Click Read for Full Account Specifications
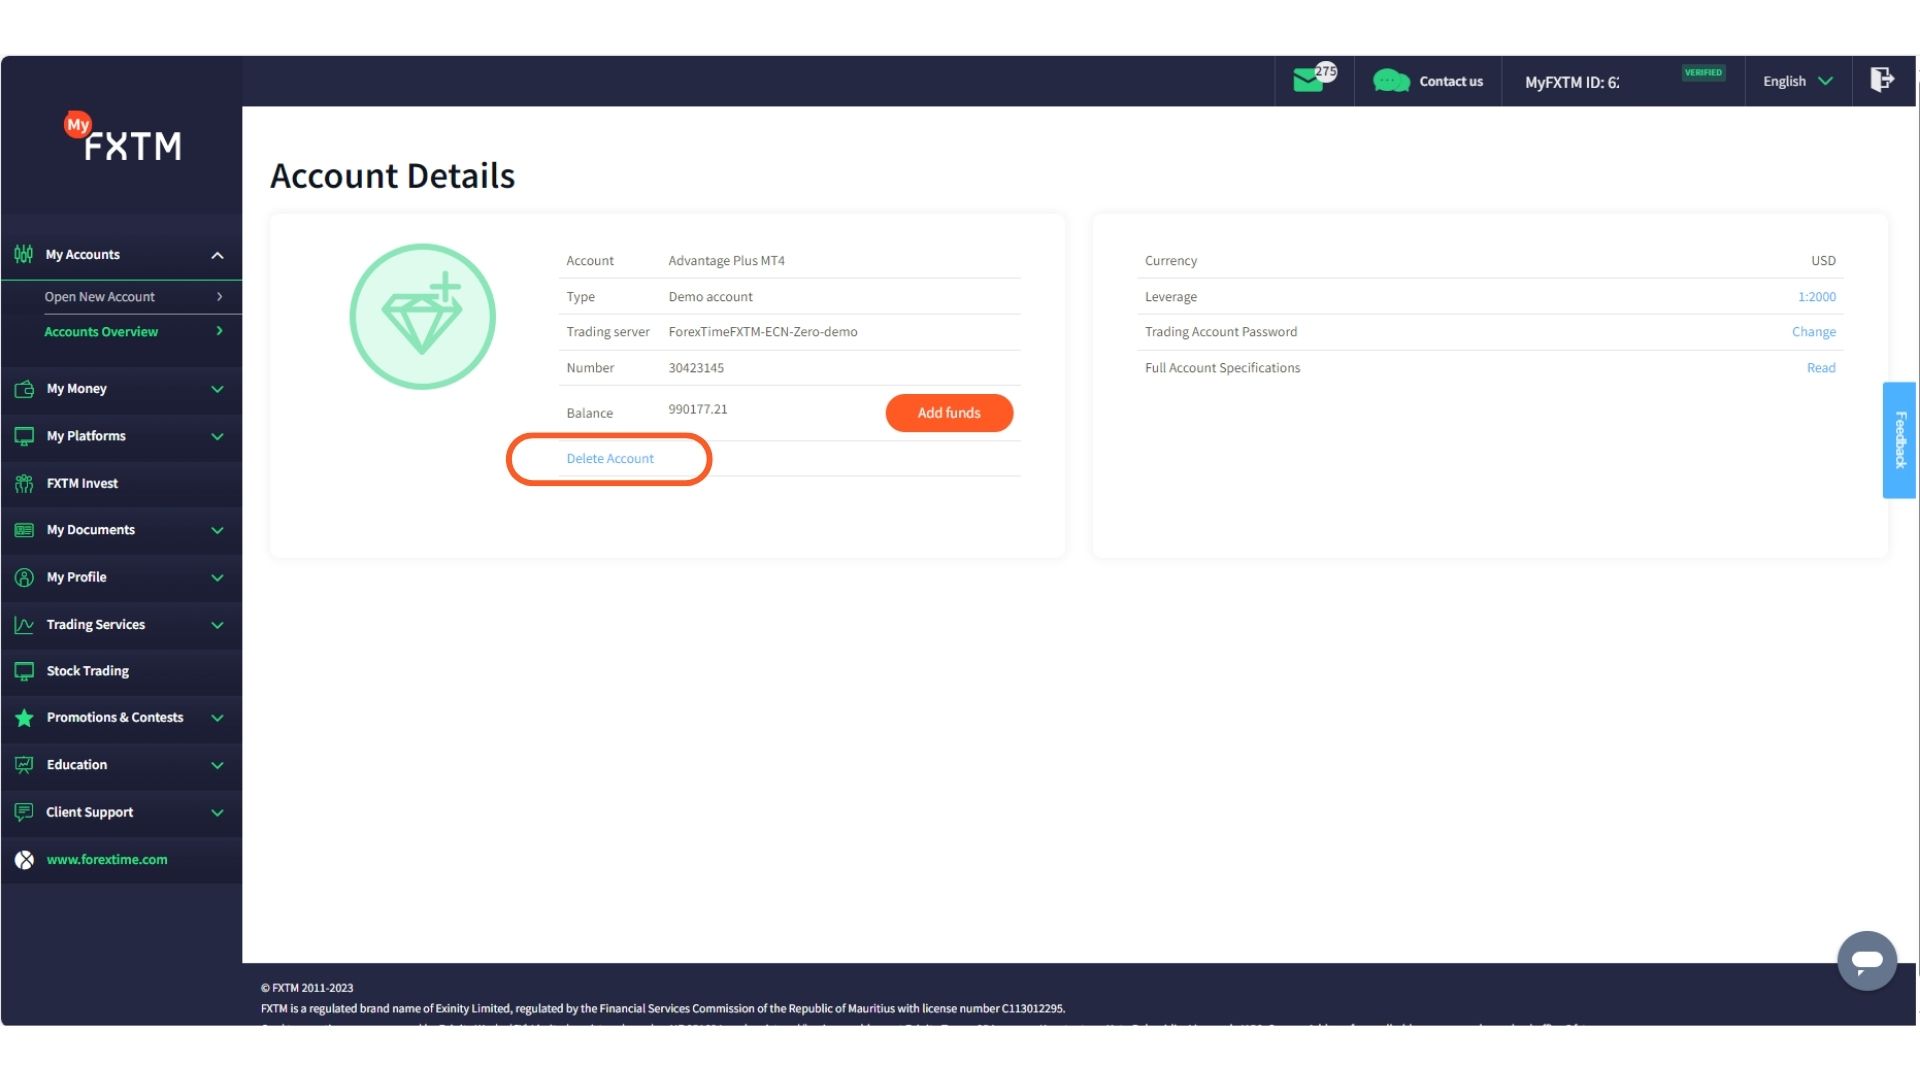Image resolution: width=1920 pixels, height=1080 pixels. click(x=1820, y=368)
